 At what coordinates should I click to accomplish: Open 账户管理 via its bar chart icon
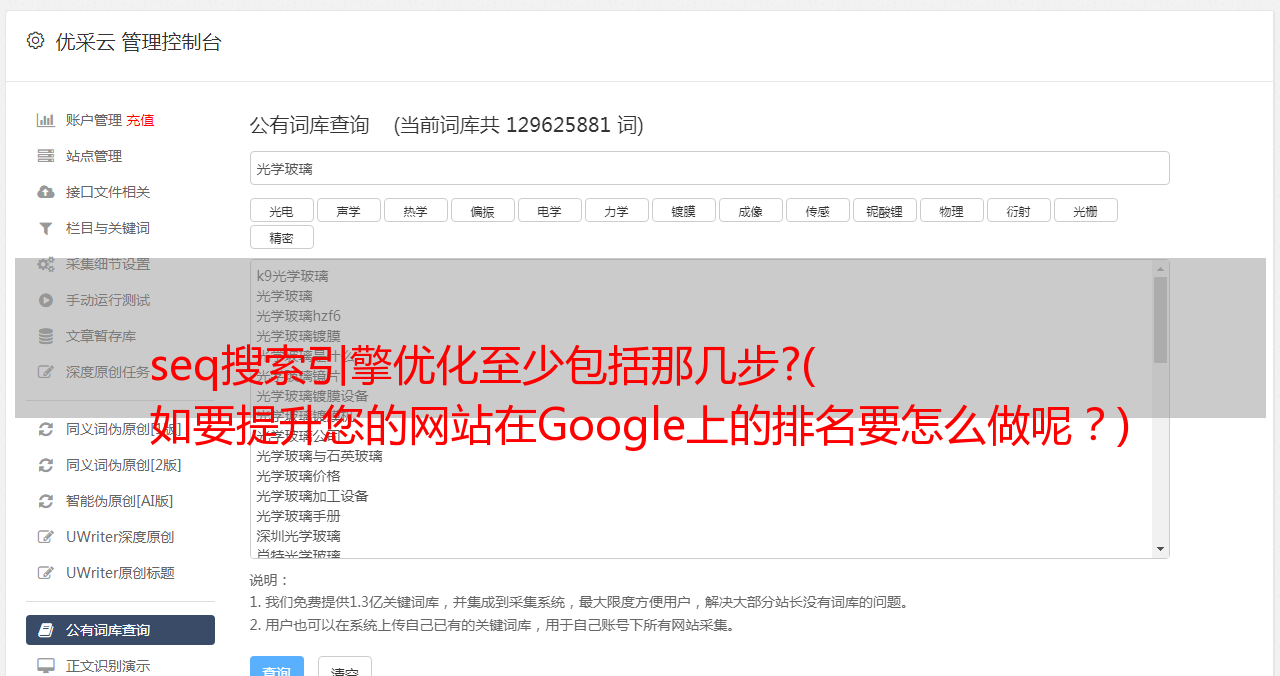pos(46,120)
